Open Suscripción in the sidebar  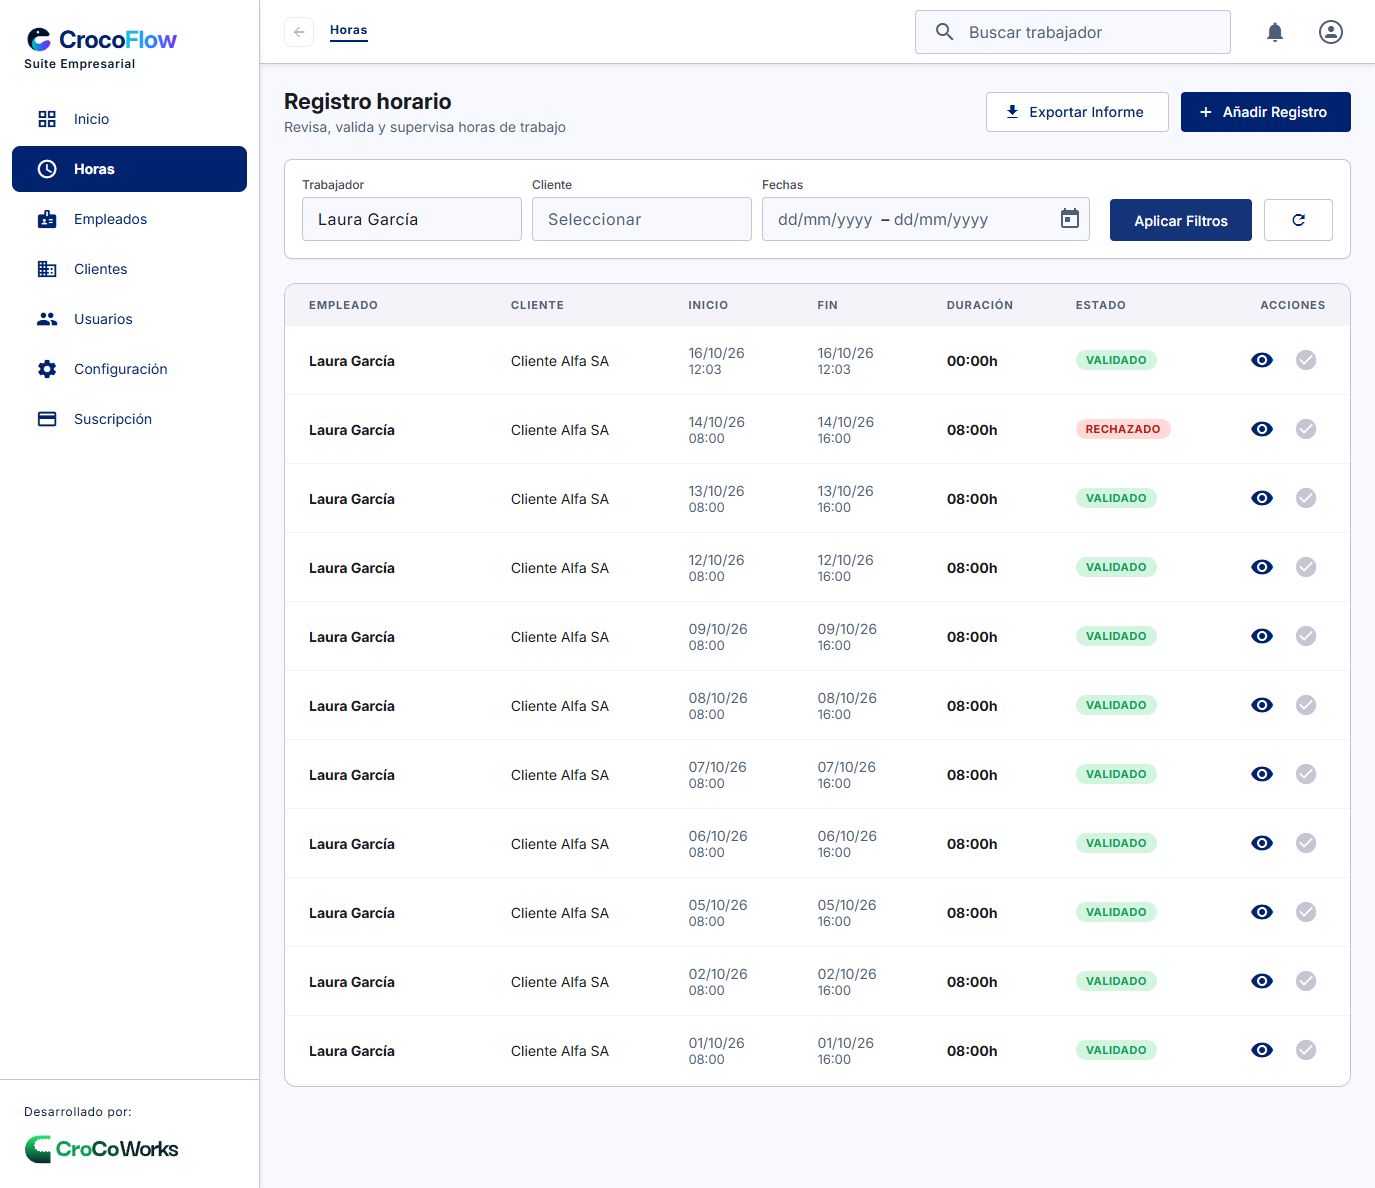point(129,419)
